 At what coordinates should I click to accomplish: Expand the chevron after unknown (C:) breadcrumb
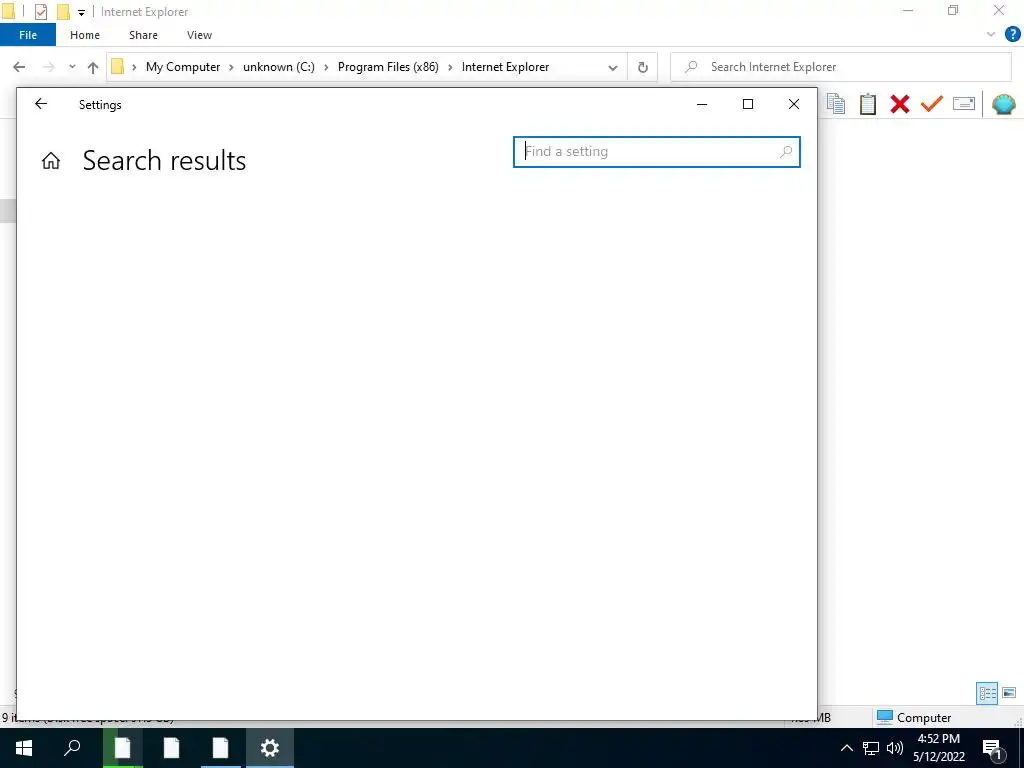pyautogui.click(x=327, y=67)
